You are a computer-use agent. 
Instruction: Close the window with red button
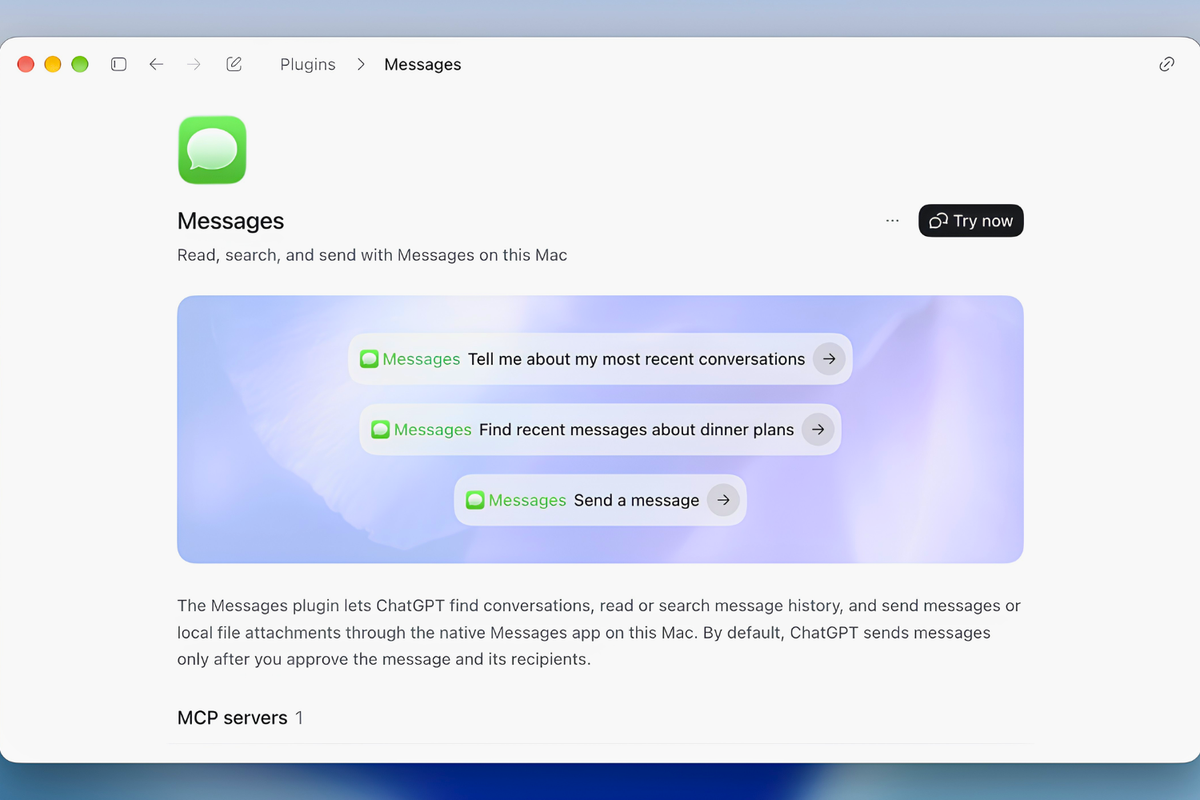(x=26, y=64)
